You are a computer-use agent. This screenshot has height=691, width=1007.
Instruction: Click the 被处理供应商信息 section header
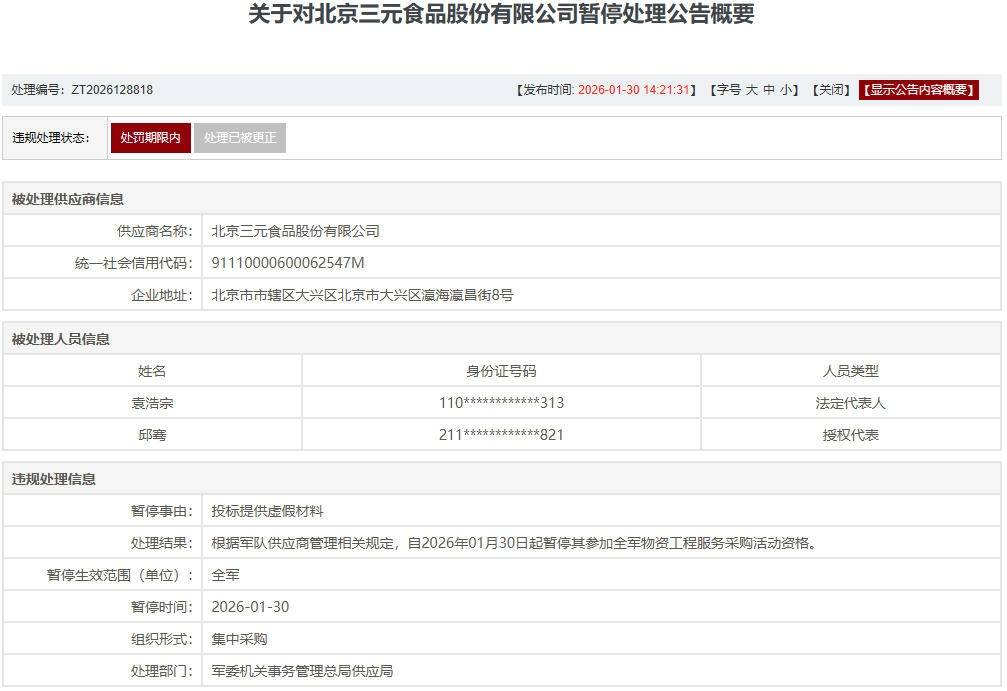click(x=68, y=199)
